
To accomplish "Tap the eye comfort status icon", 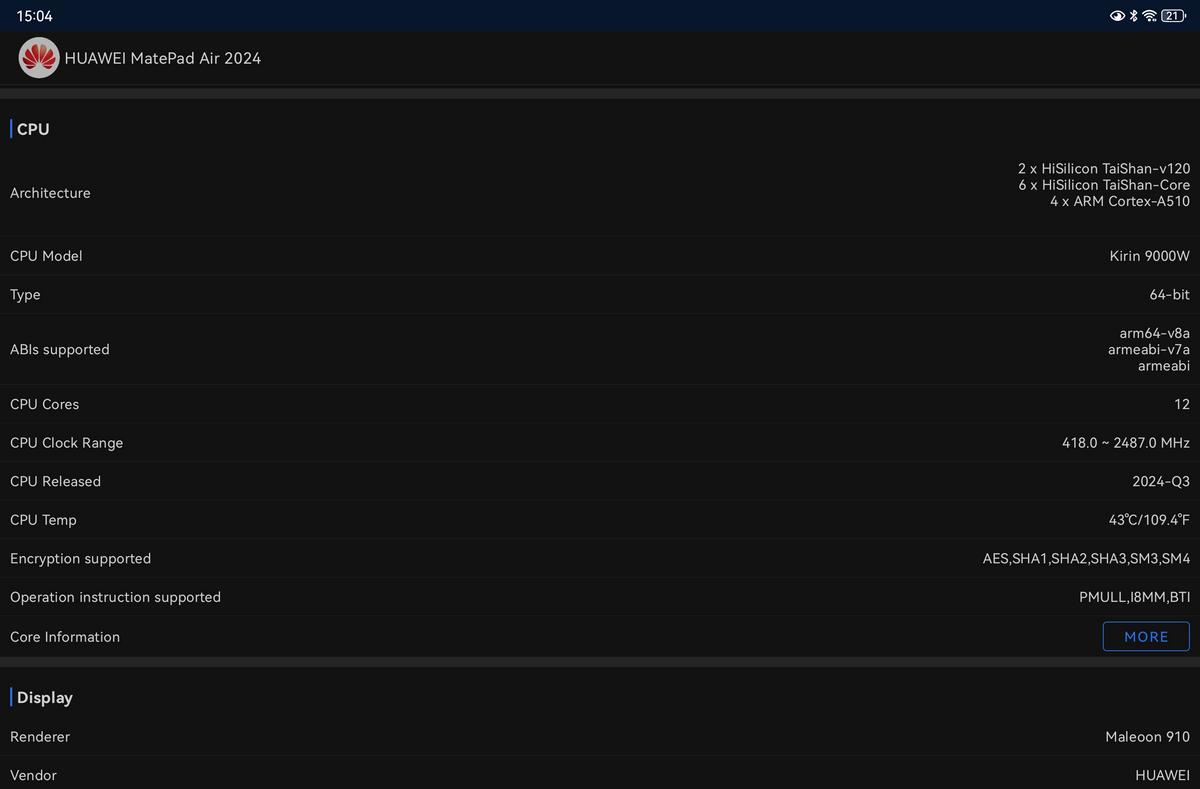I will (x=1117, y=16).
